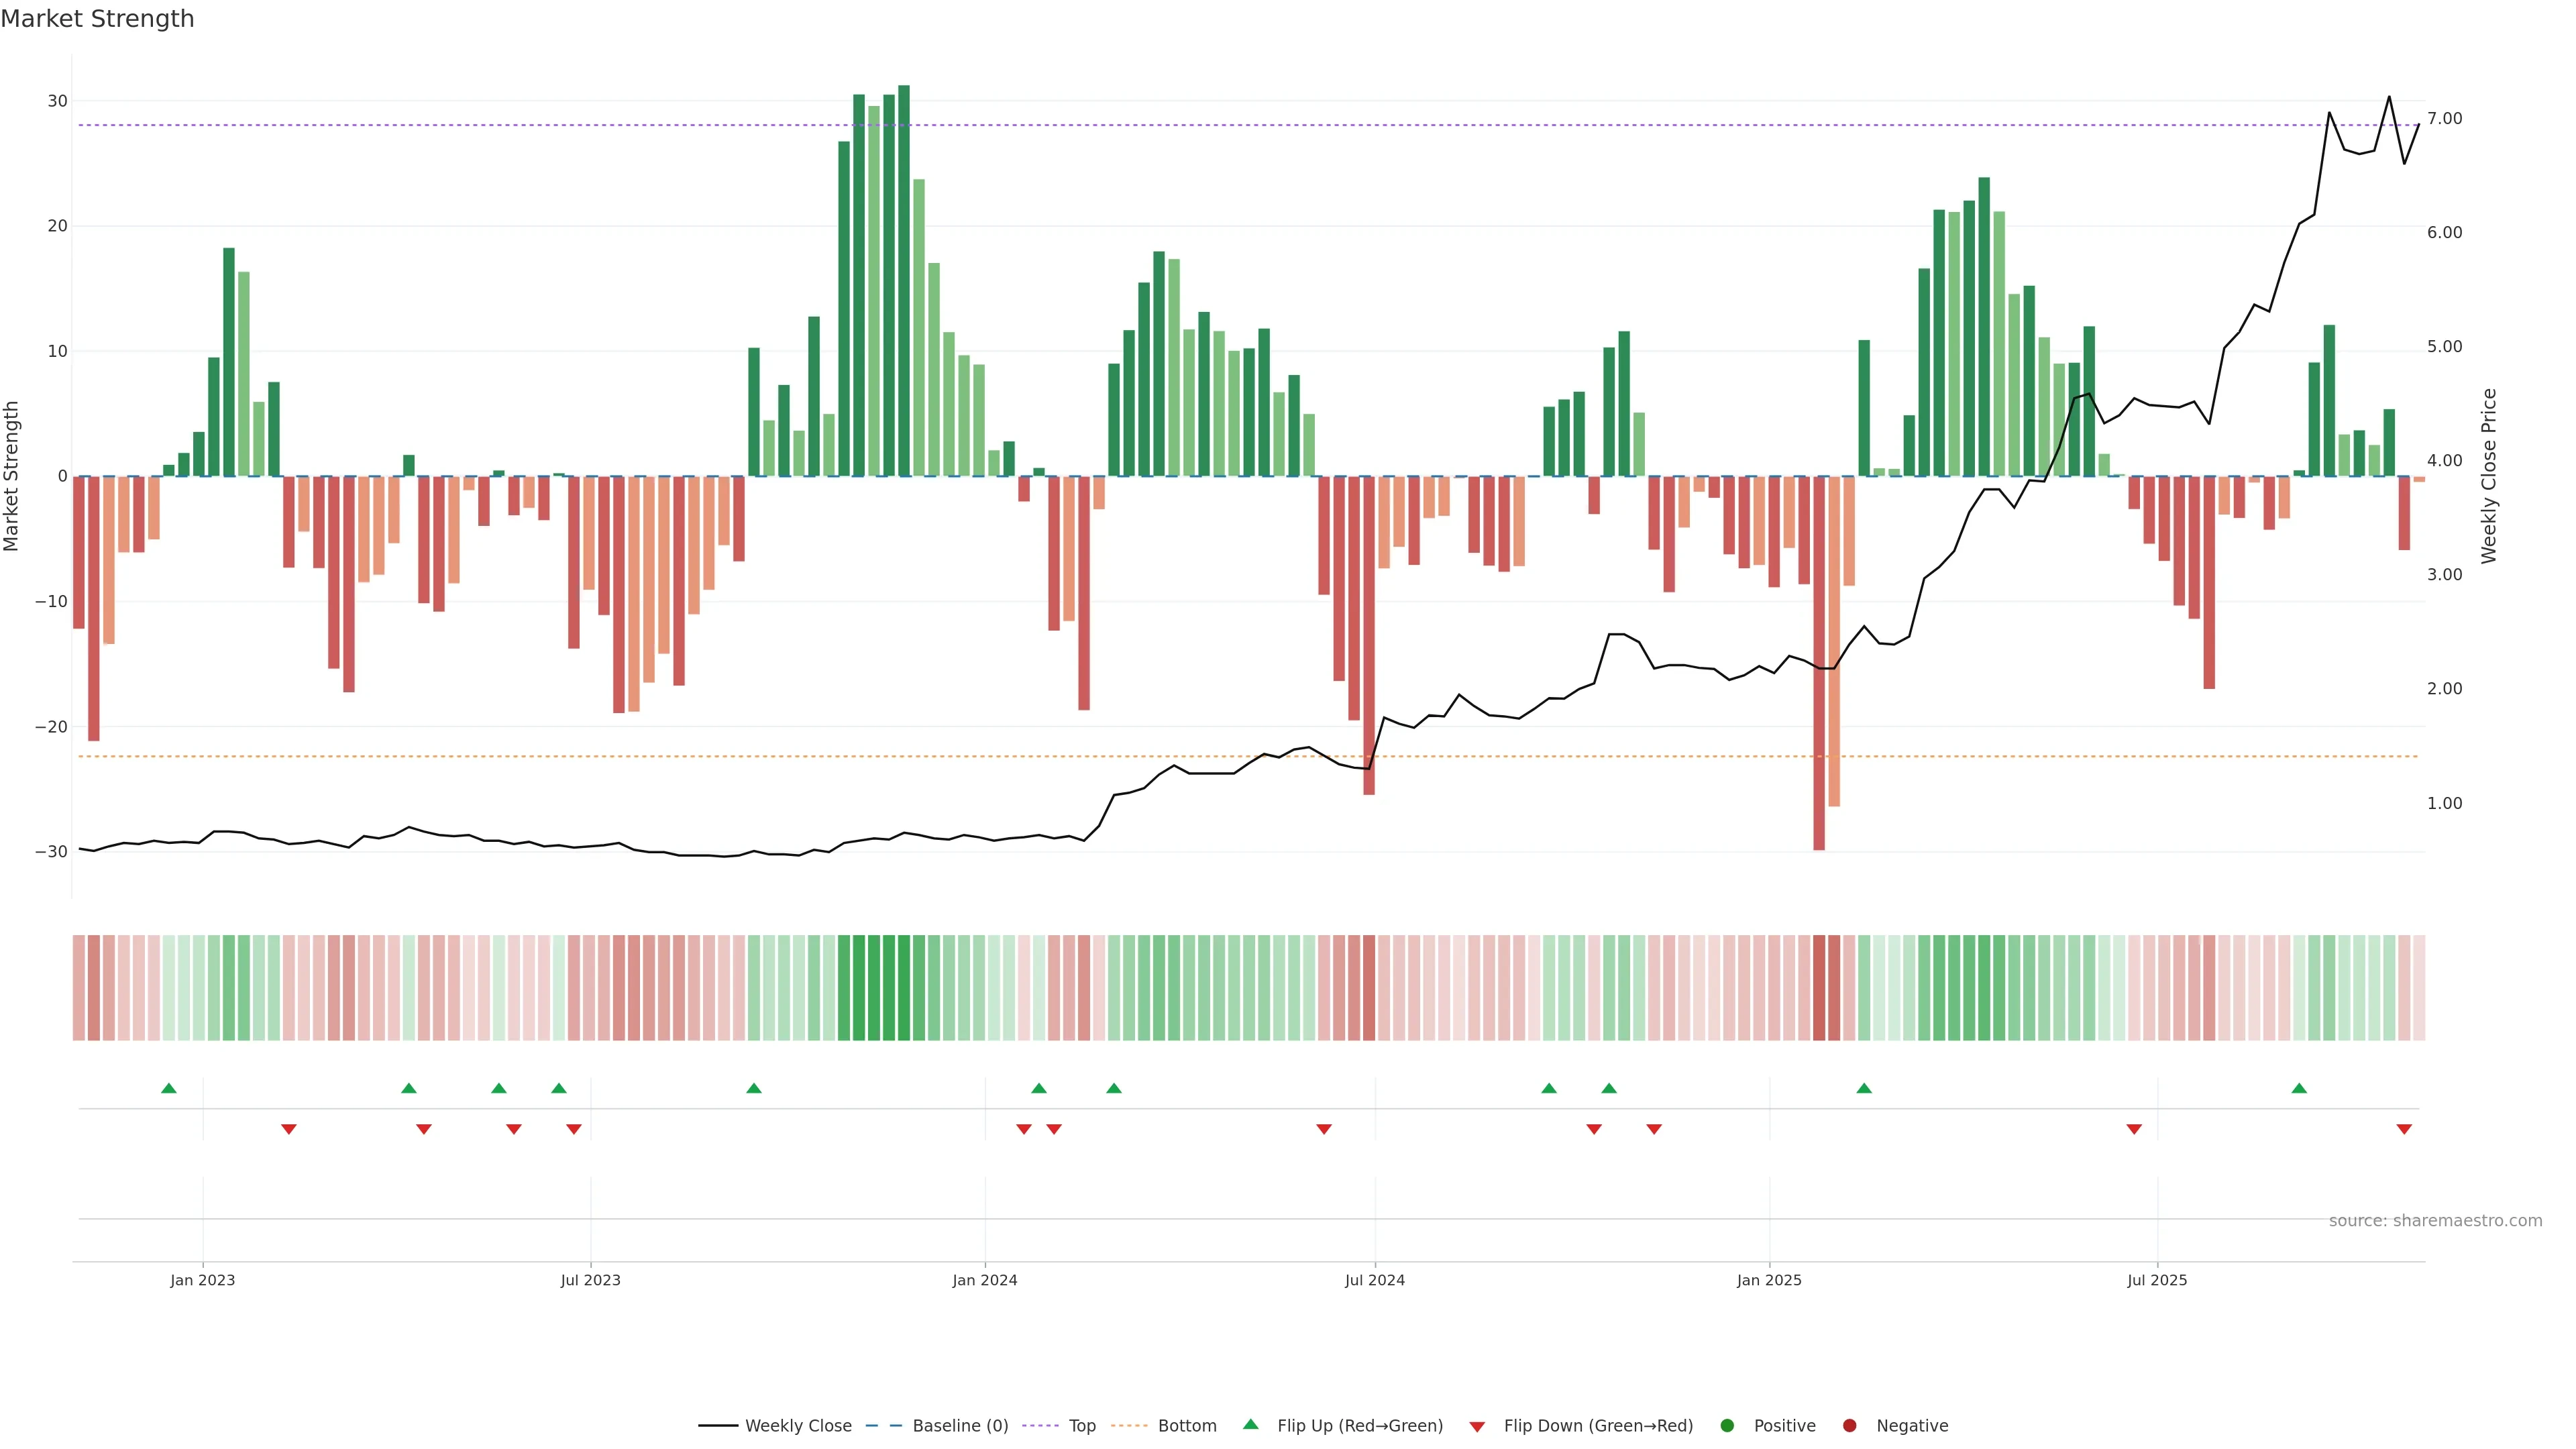Click the rightmost green flip-up triangle marker

click(2299, 1088)
